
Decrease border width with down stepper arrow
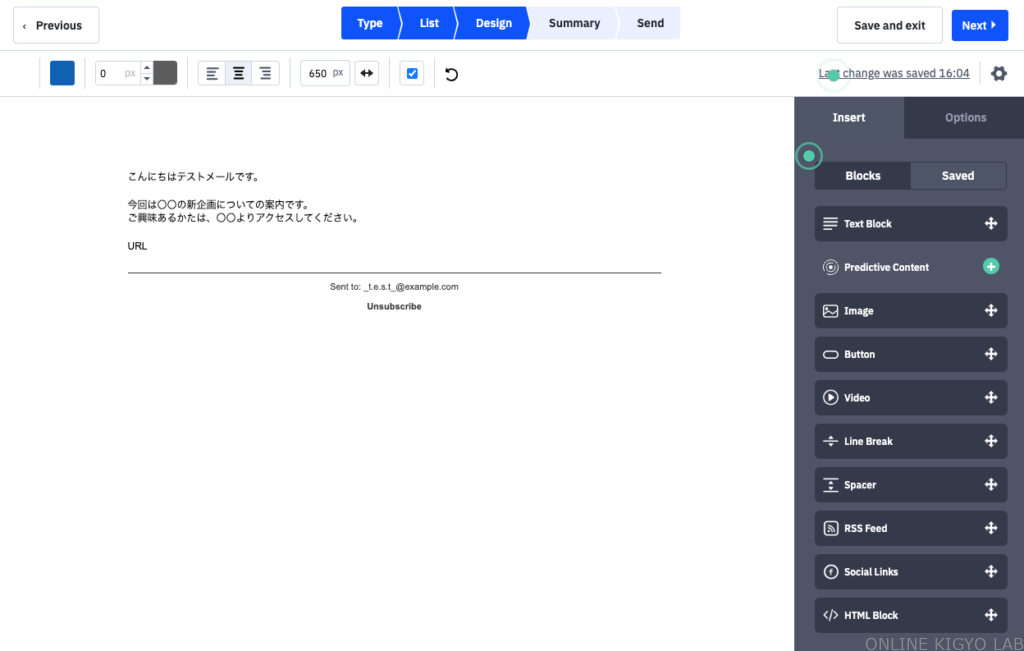tap(147, 79)
